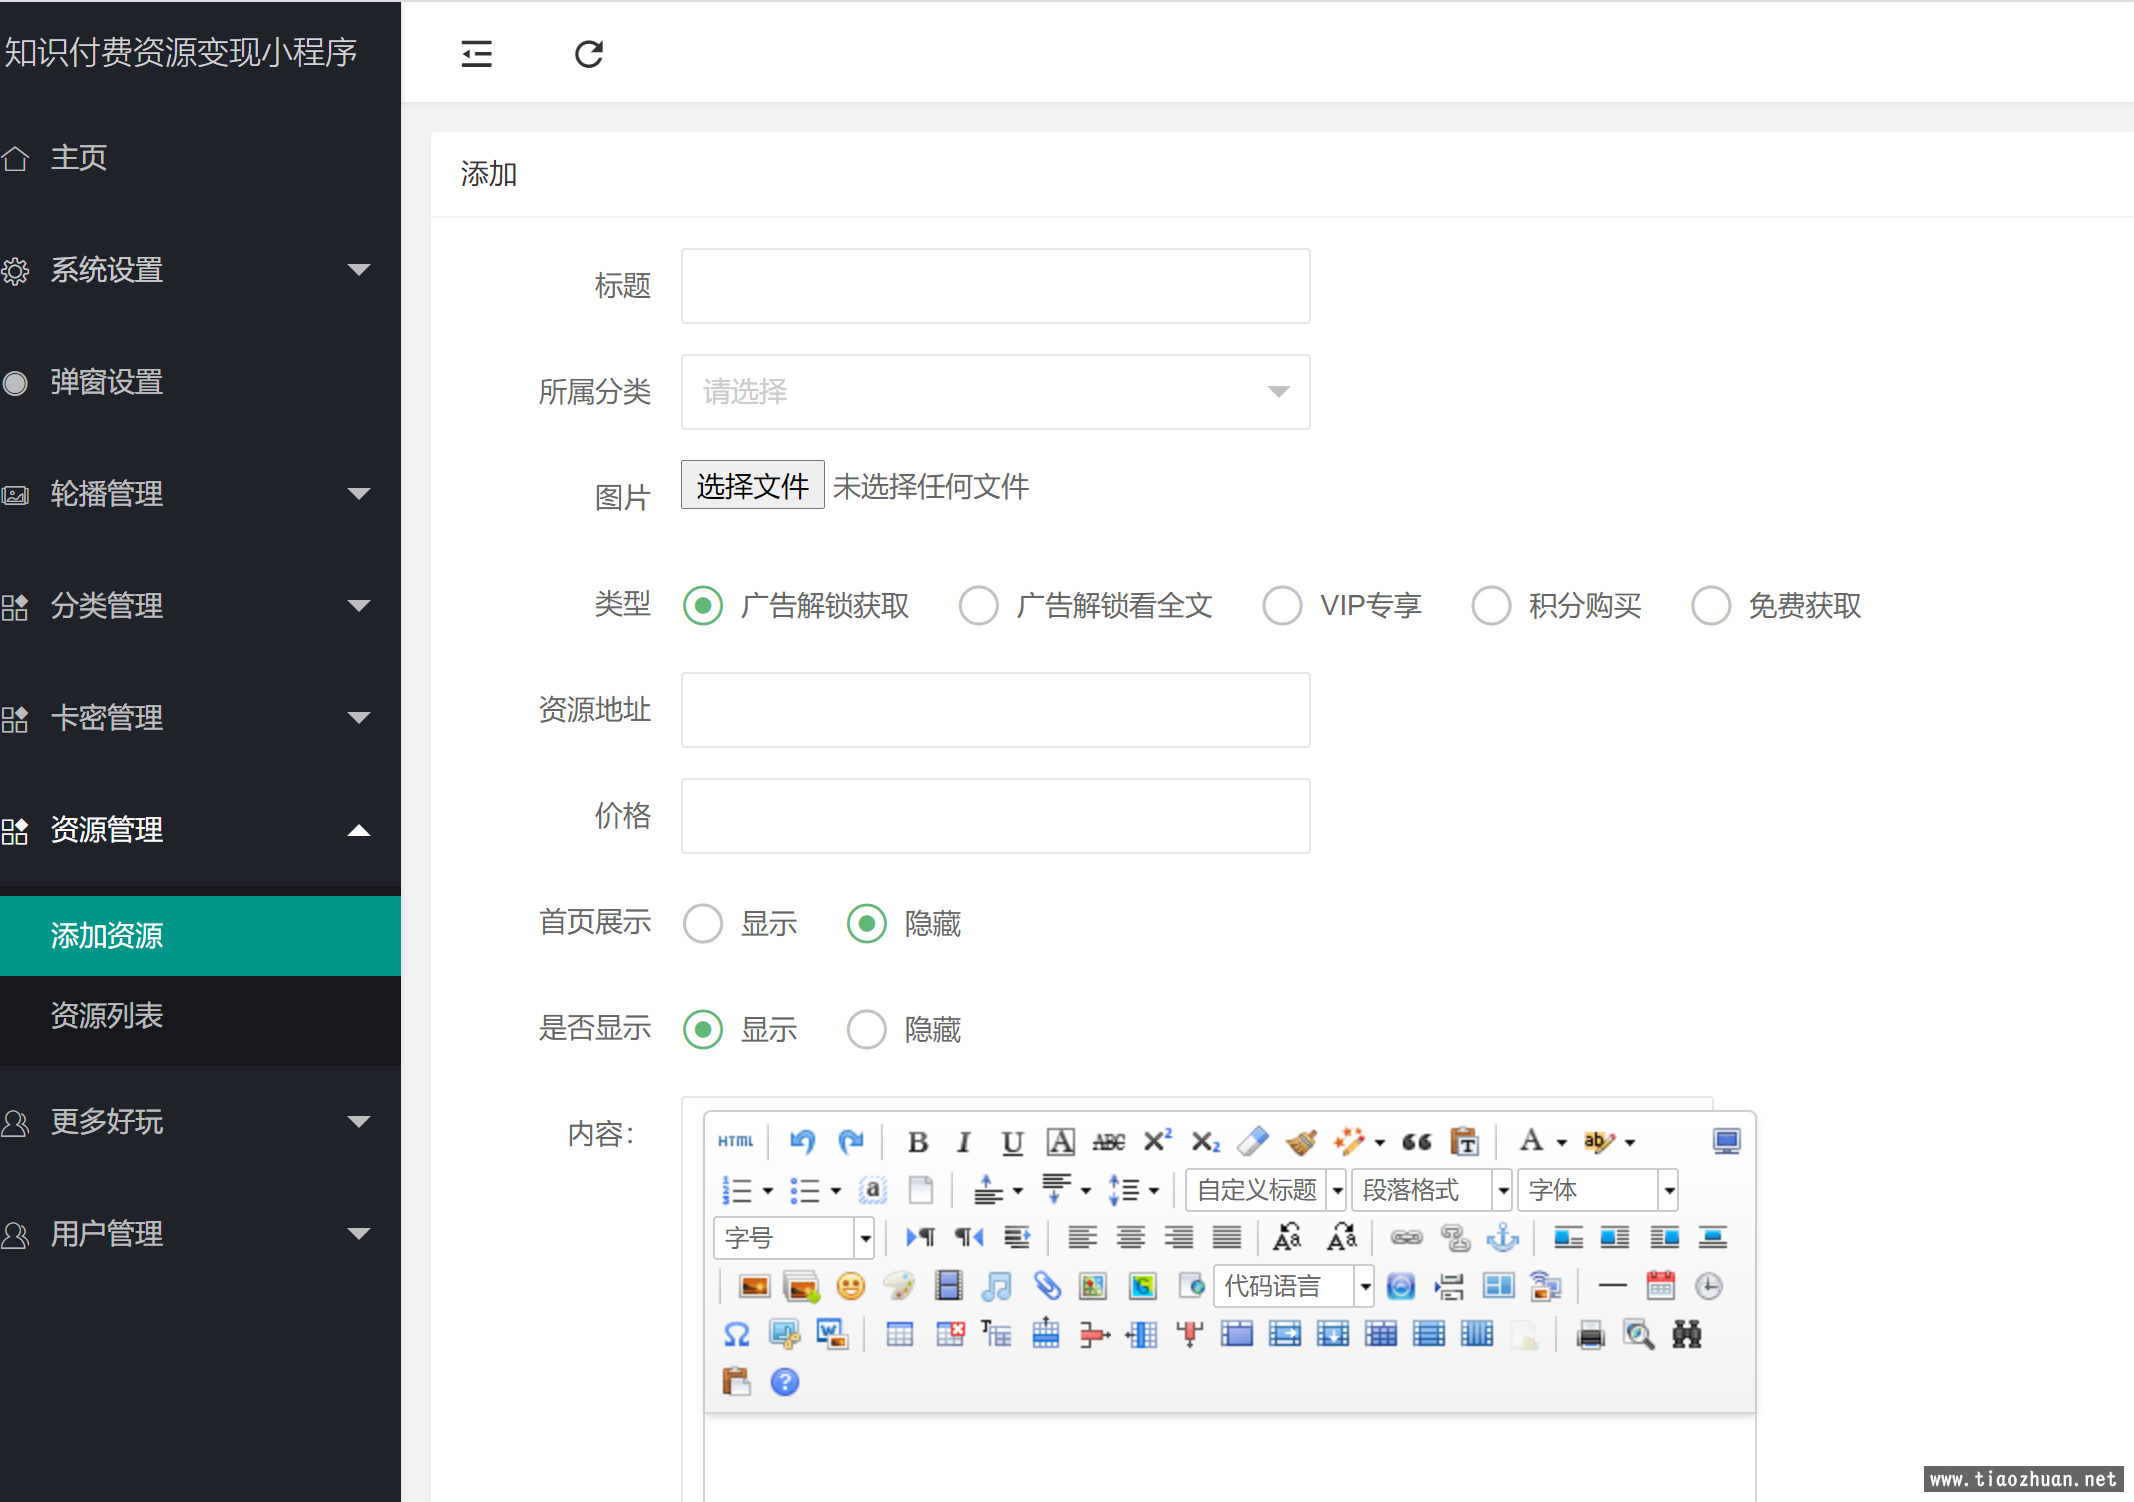2134x1502 pixels.
Task: Set 首页展示 to 隐藏
Action: click(867, 924)
